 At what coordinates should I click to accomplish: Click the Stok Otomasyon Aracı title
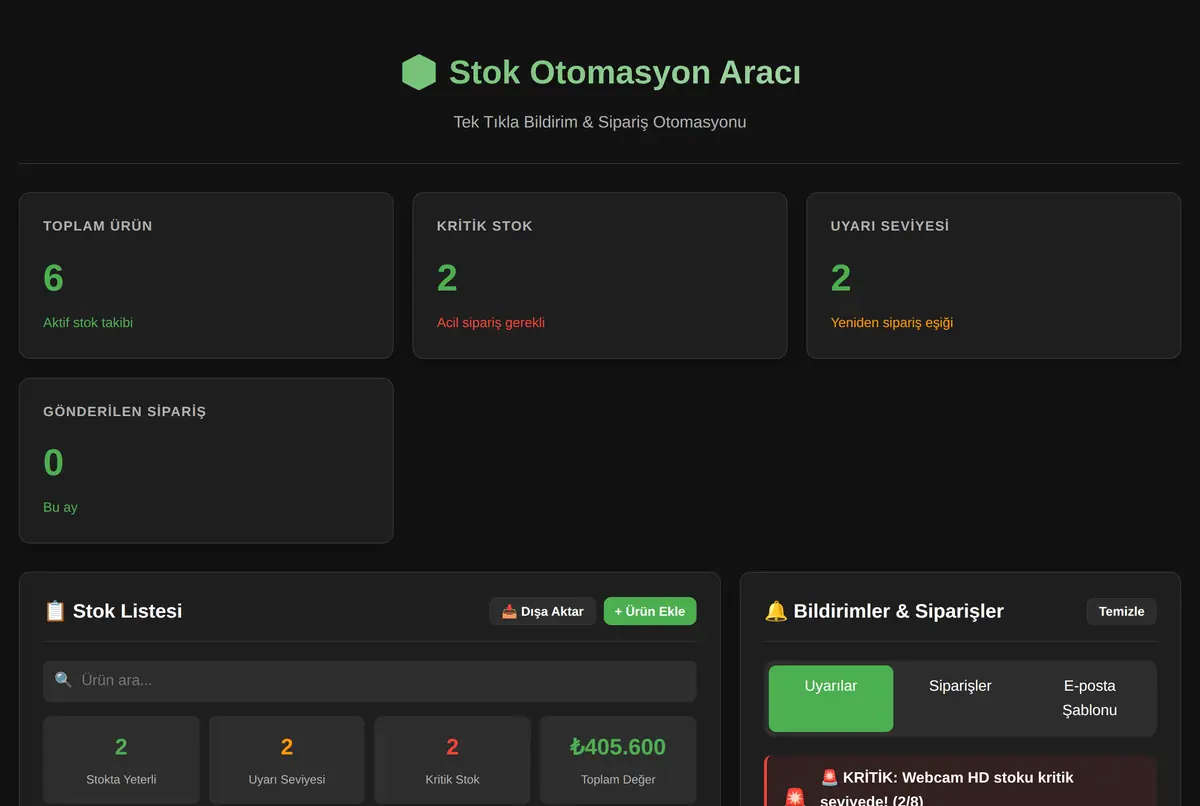624,72
